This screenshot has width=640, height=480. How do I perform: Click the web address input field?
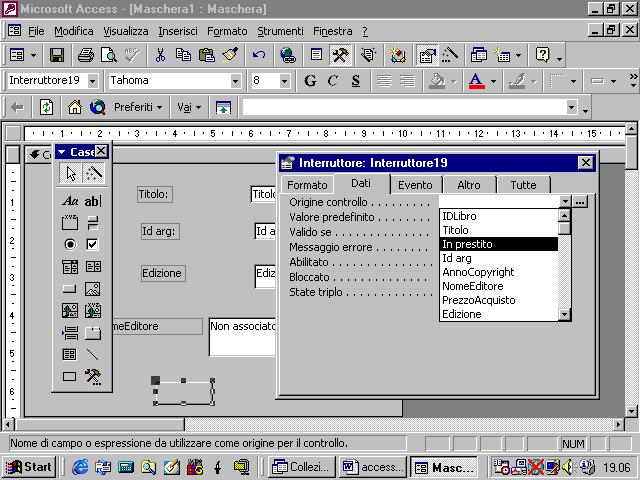click(x=405, y=107)
